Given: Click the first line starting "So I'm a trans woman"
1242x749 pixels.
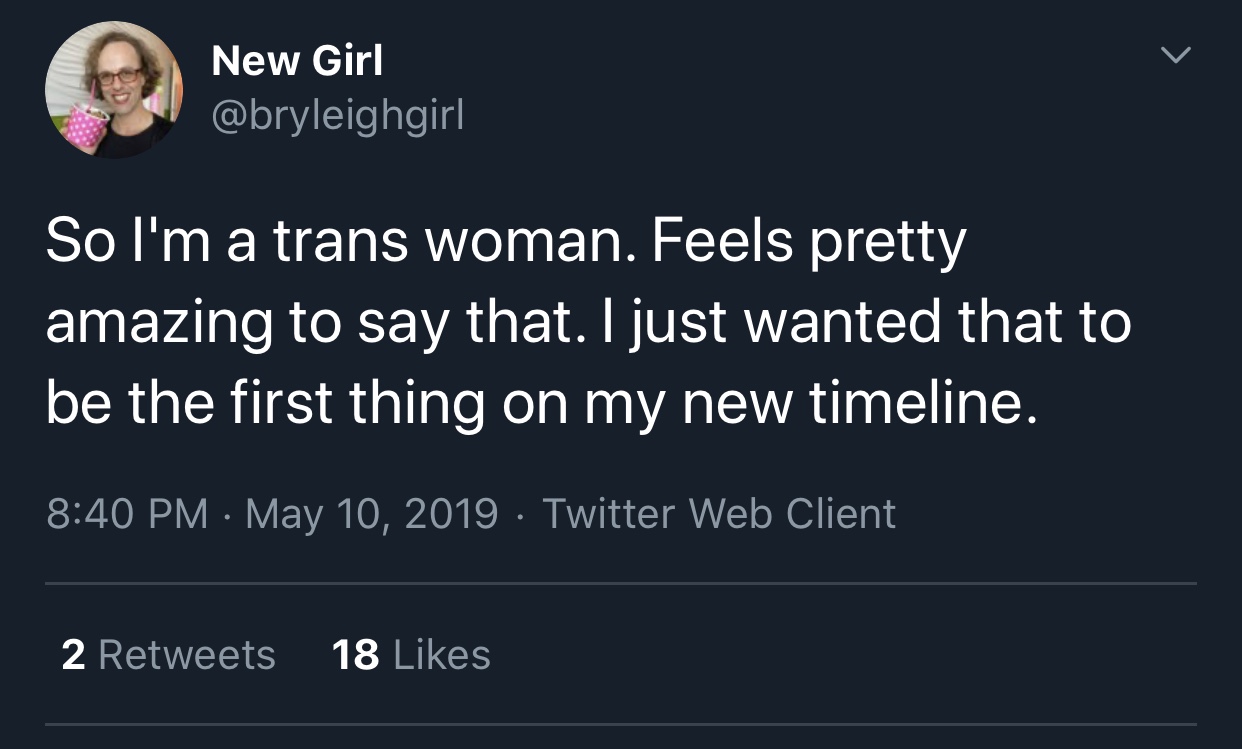Looking at the screenshot, I should 506,245.
